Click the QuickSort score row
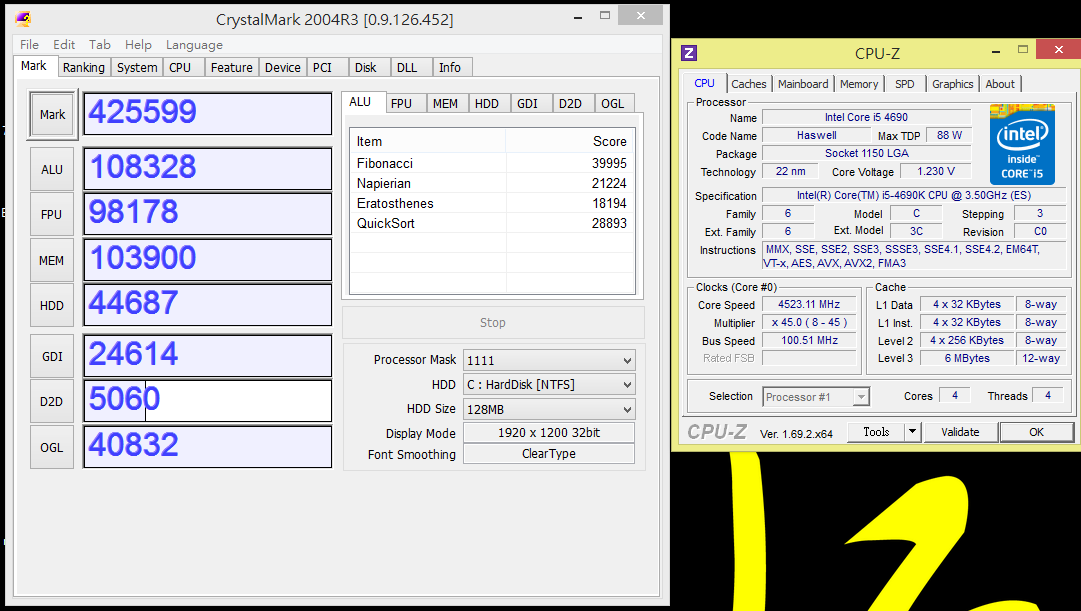 (492, 223)
